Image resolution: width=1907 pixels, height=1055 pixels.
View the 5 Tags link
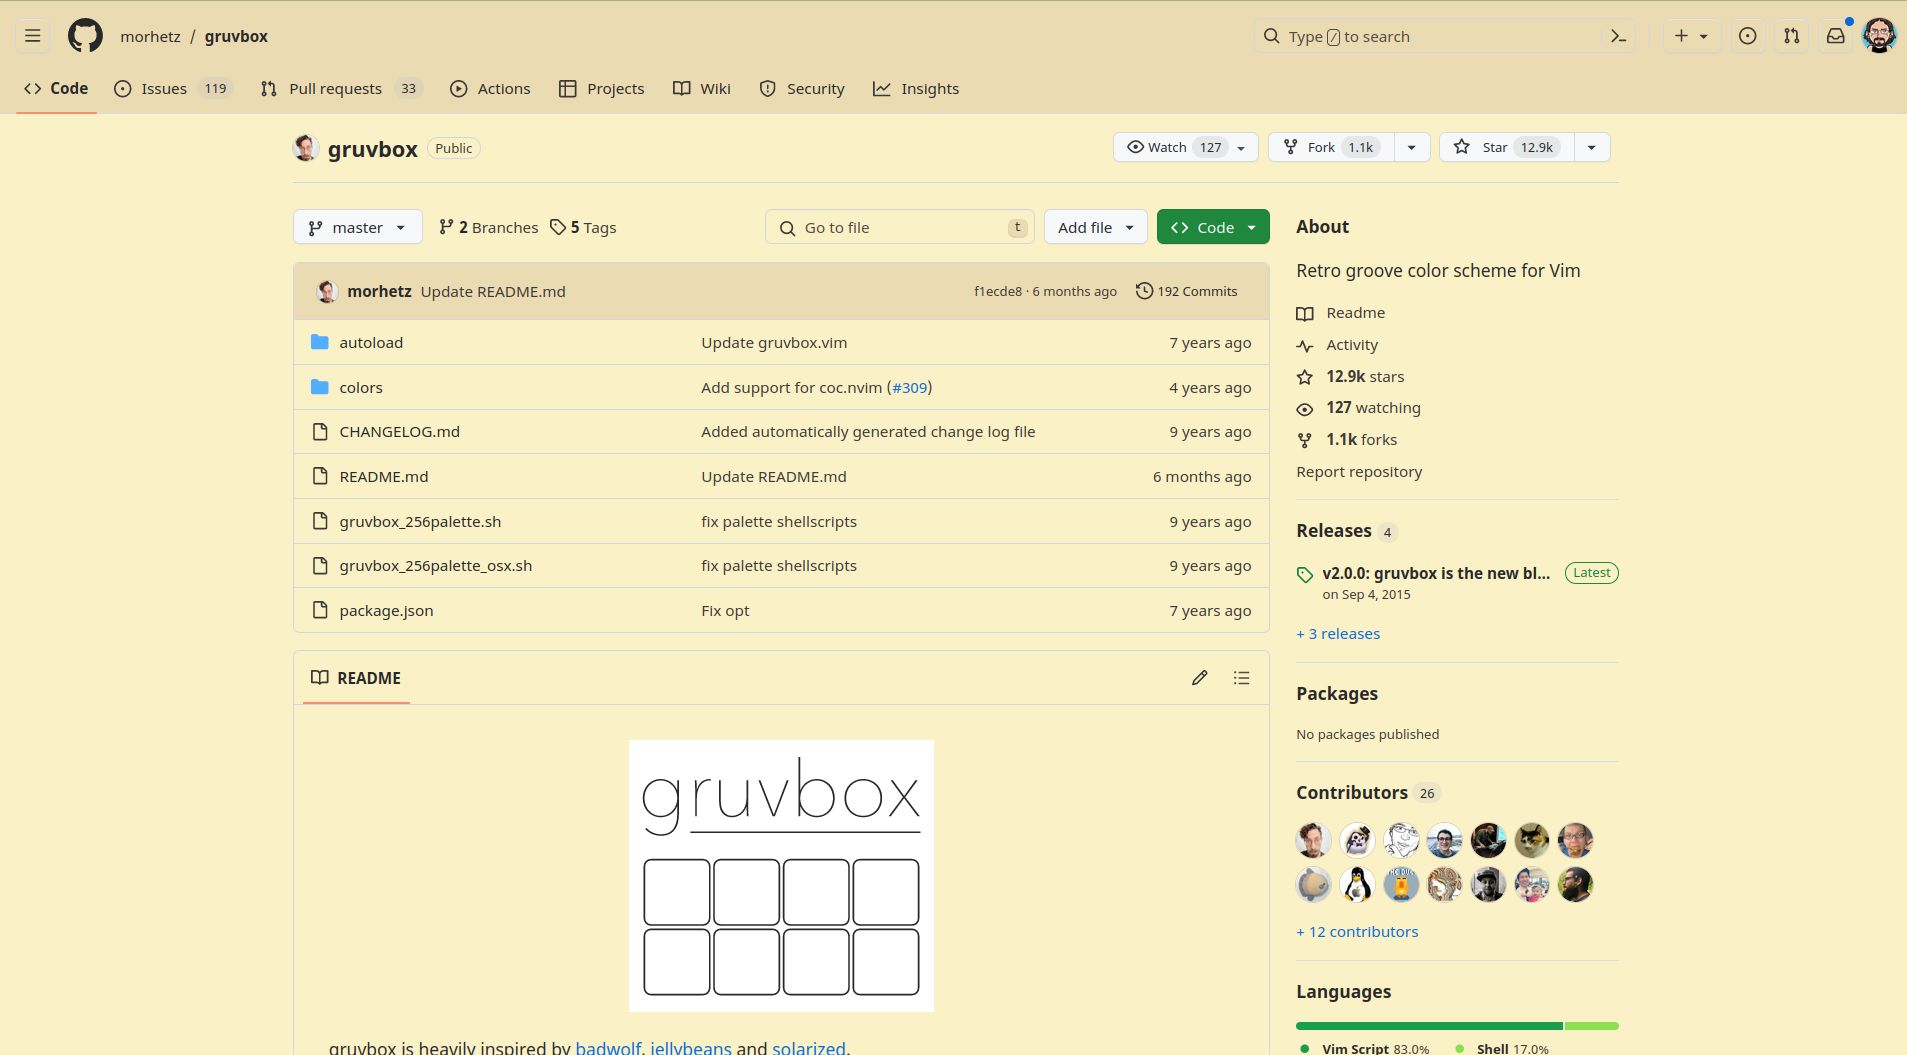(x=583, y=227)
